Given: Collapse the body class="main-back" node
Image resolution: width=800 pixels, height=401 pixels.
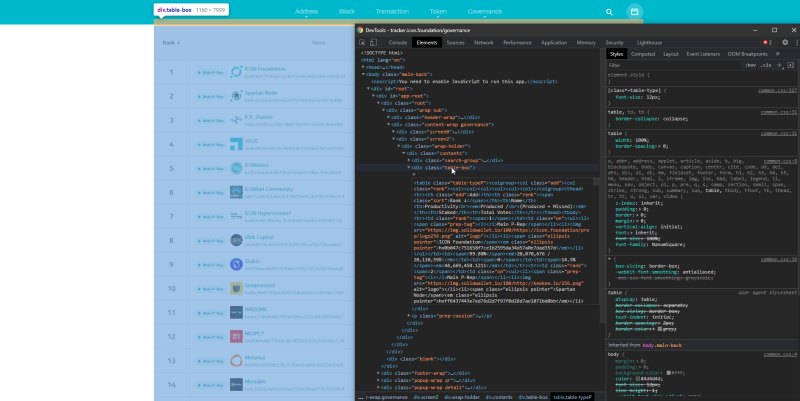Looking at the screenshot, I should point(363,74).
